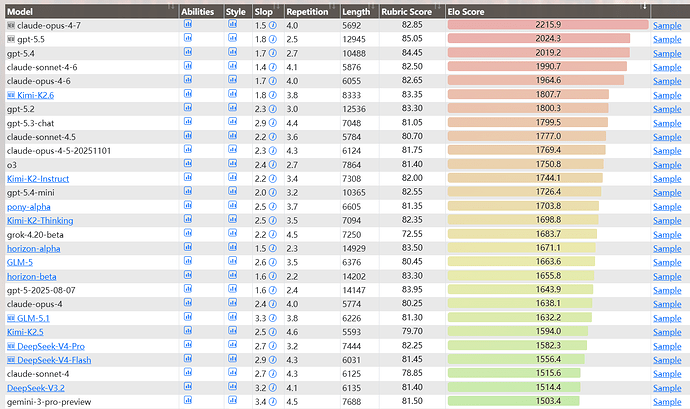The width and height of the screenshot is (690, 409).
Task: Open Style chart icon for GLM-5
Action: [232, 261]
